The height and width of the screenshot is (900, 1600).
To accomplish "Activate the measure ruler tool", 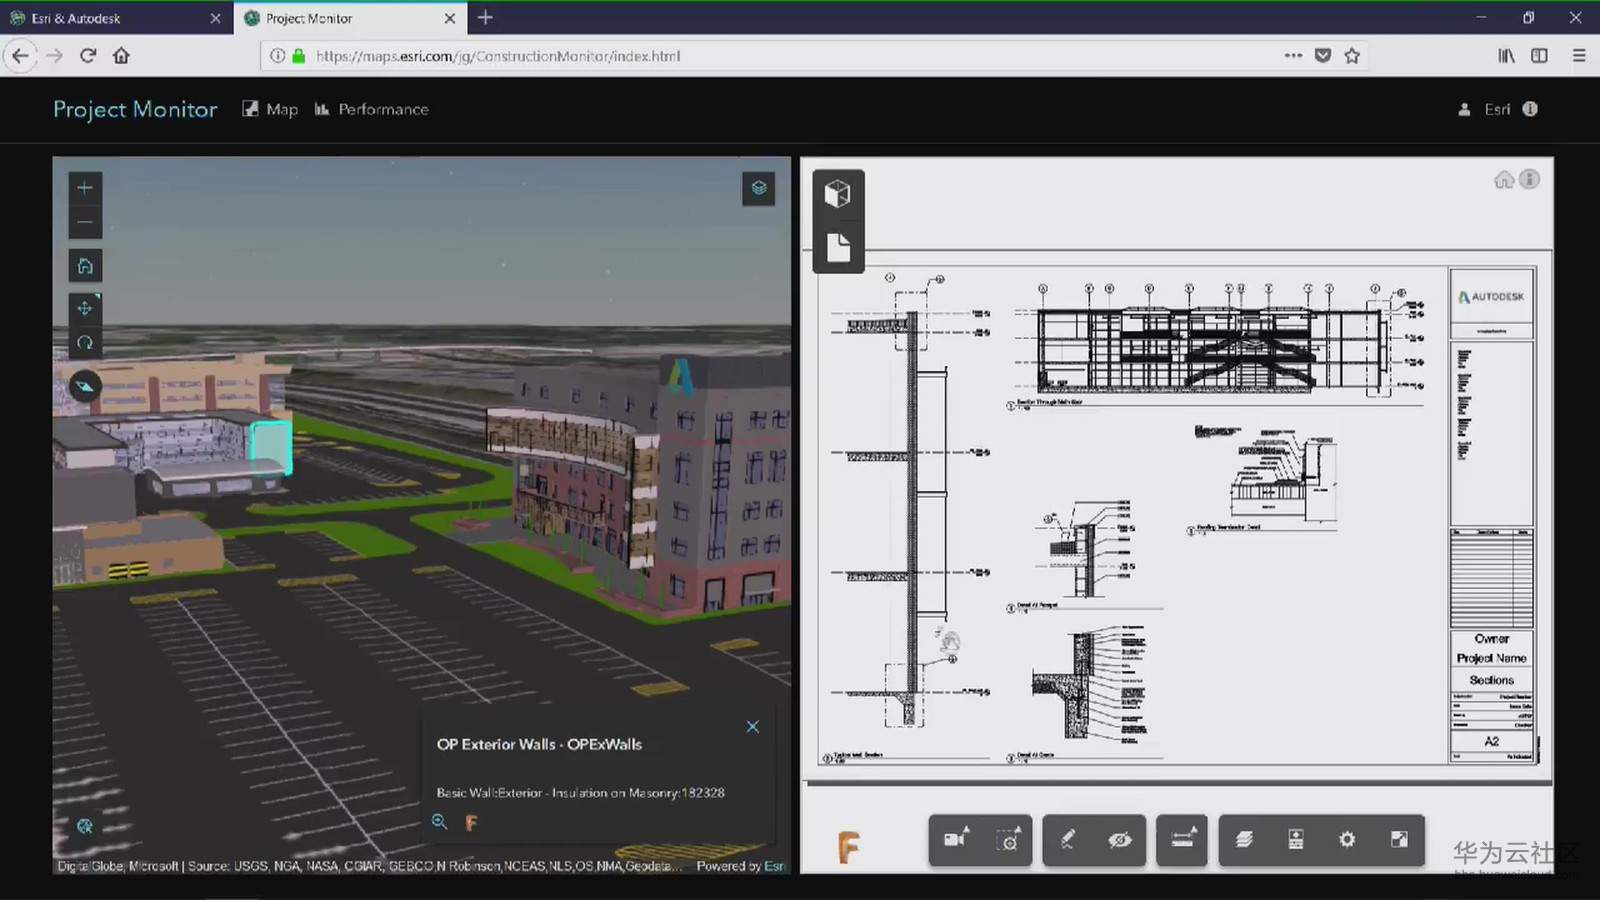I will pyautogui.click(x=1182, y=839).
